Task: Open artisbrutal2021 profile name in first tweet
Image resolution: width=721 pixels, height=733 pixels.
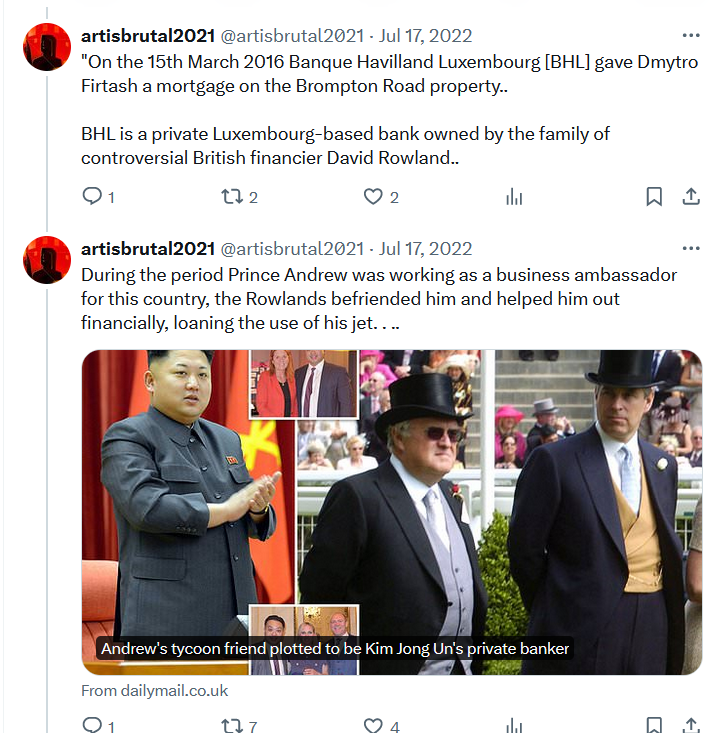Action: click(x=148, y=36)
